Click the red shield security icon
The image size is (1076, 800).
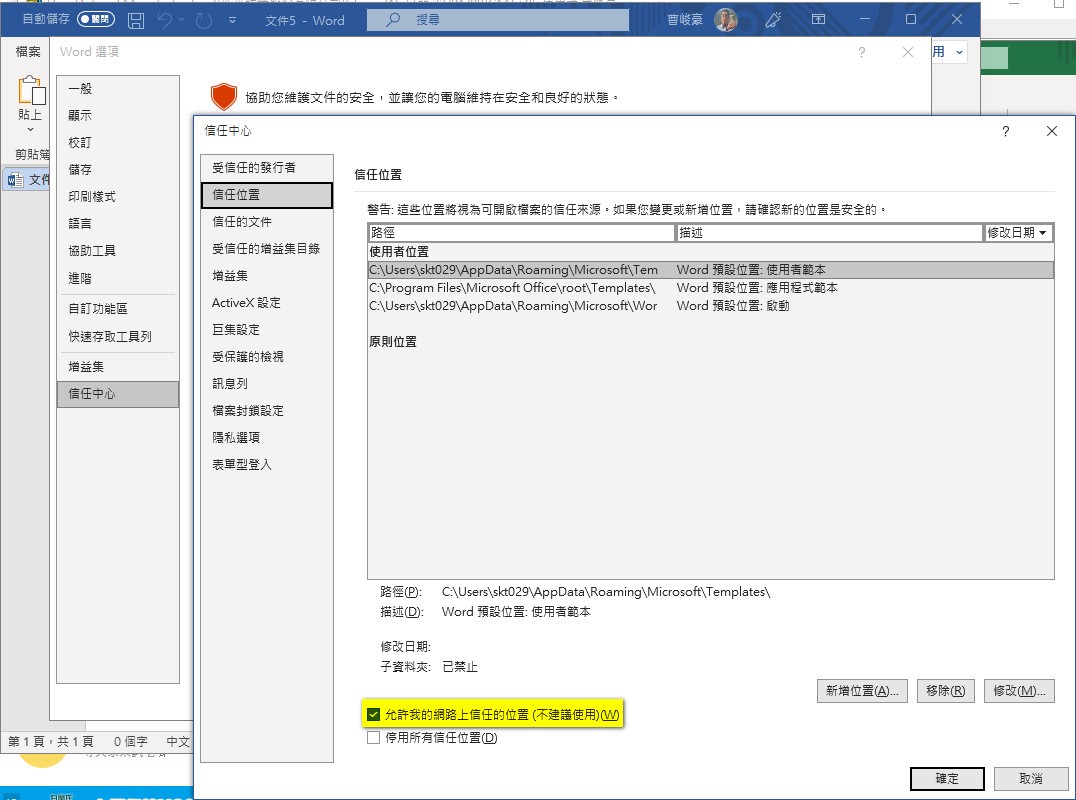coord(224,97)
